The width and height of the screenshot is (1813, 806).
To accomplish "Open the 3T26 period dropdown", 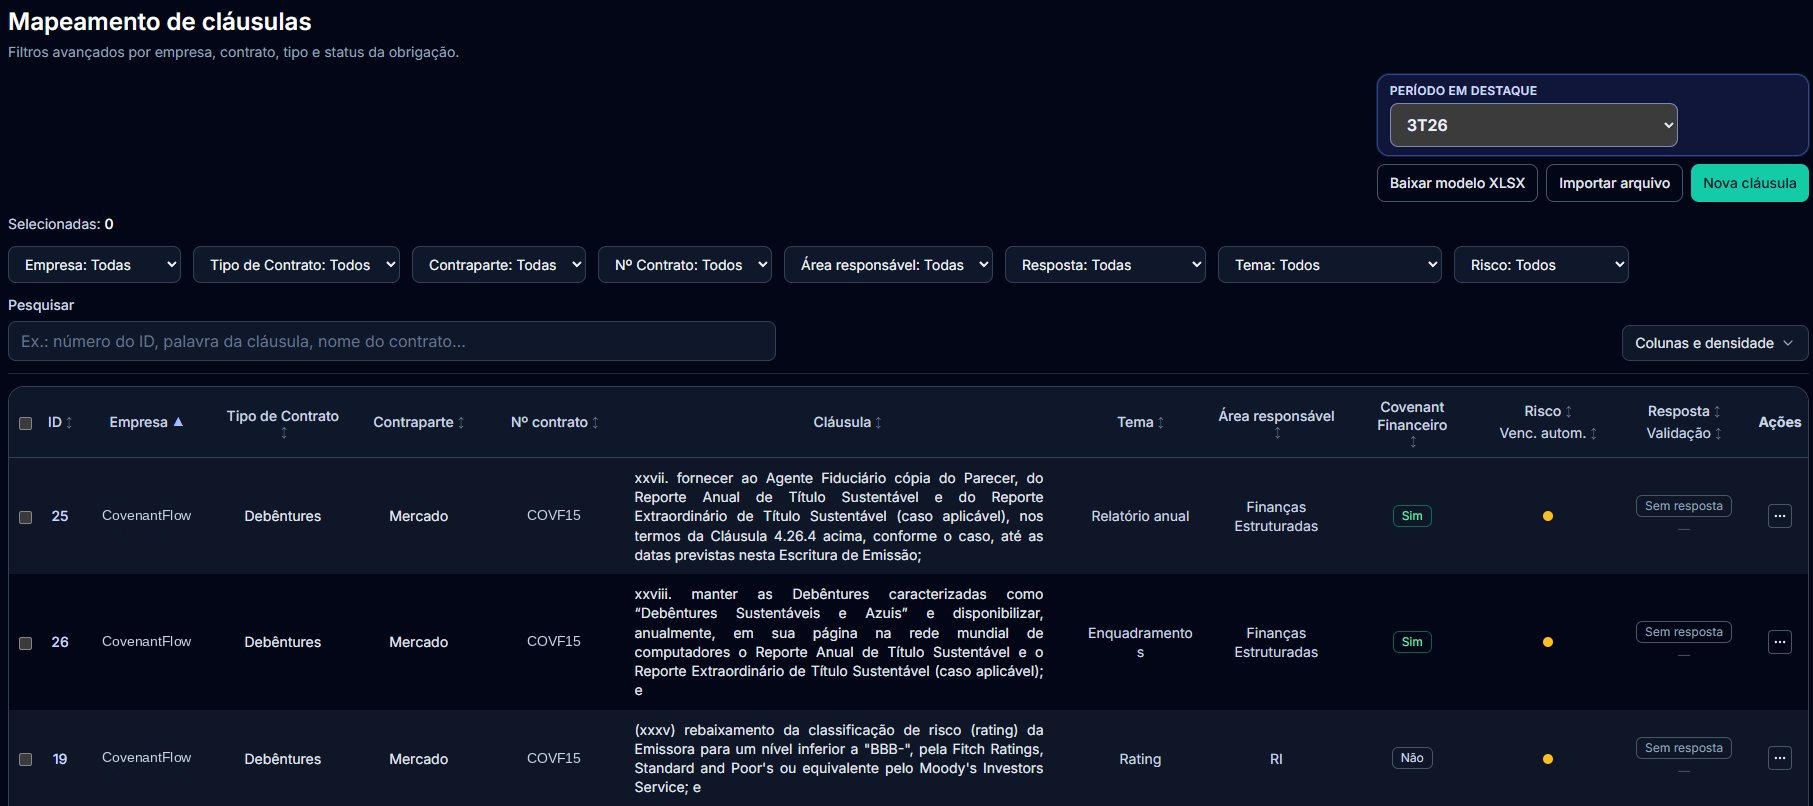I will [1533, 125].
